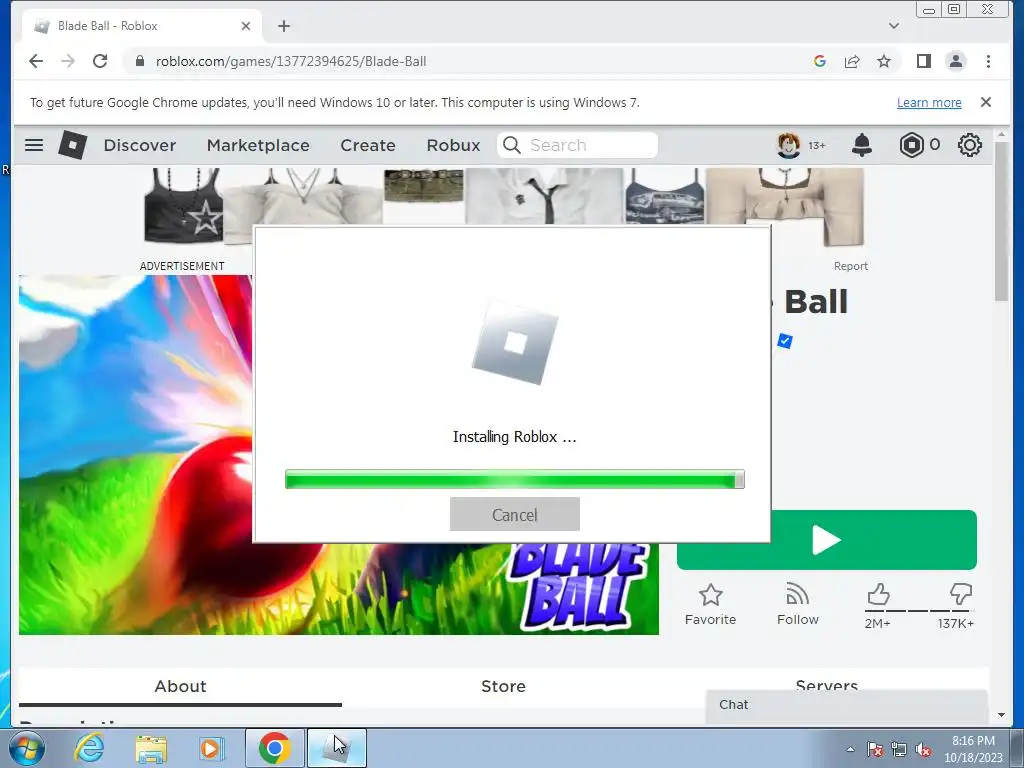Viewport: 1024px width, 768px height.
Task: View site information via lock icon
Action: pos(139,61)
